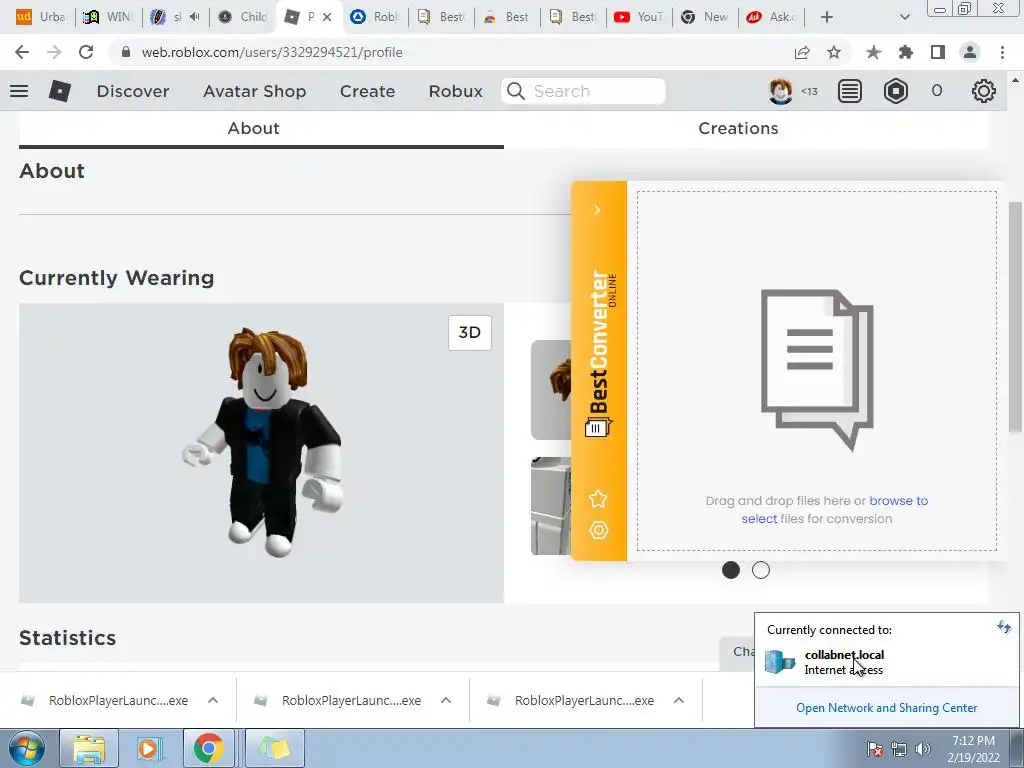The width and height of the screenshot is (1024, 768).
Task: Switch to the Urban Dictionary browser tab
Action: (x=40, y=17)
